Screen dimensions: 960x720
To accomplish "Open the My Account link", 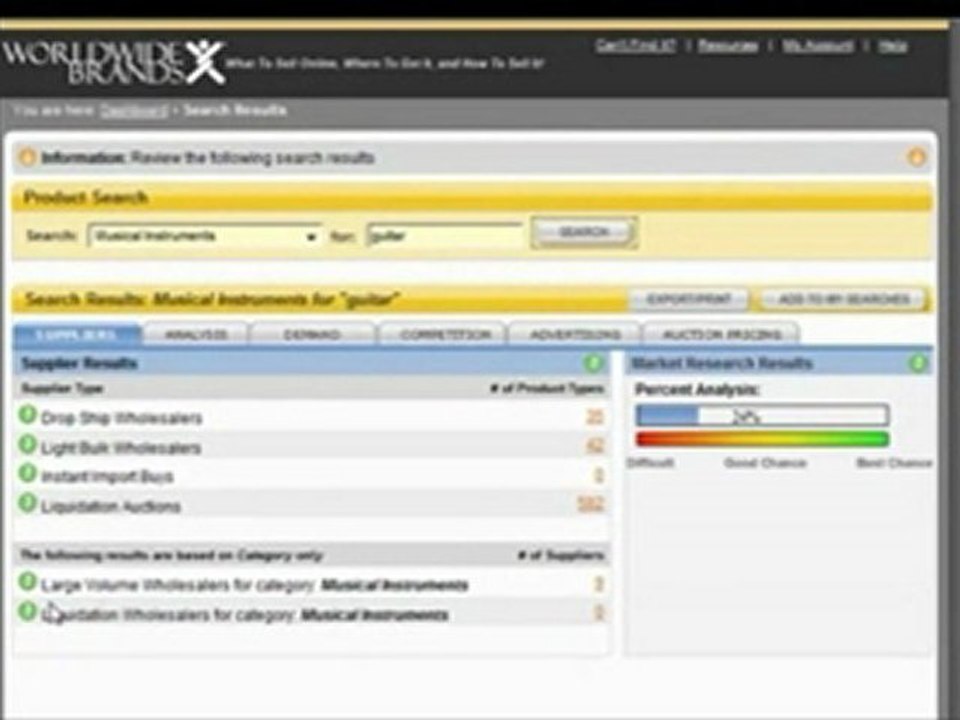I will click(x=817, y=46).
